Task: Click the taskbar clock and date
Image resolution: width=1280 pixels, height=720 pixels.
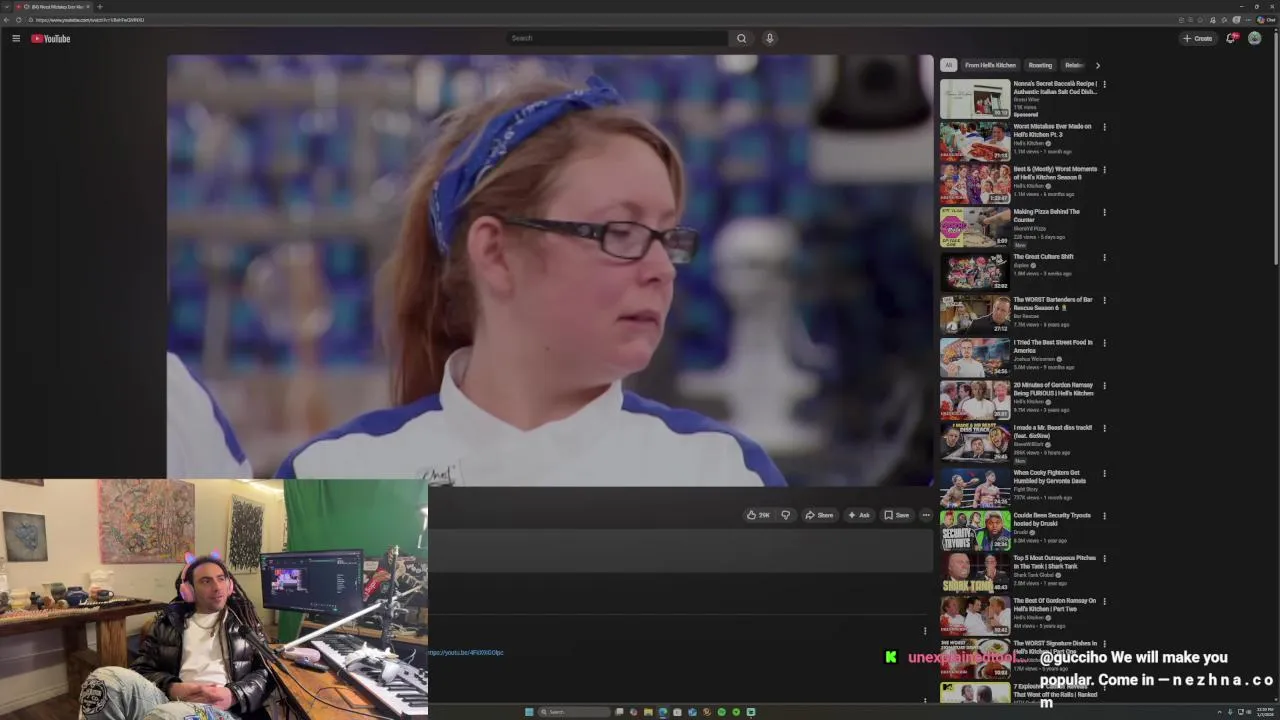Action: (x=1265, y=712)
